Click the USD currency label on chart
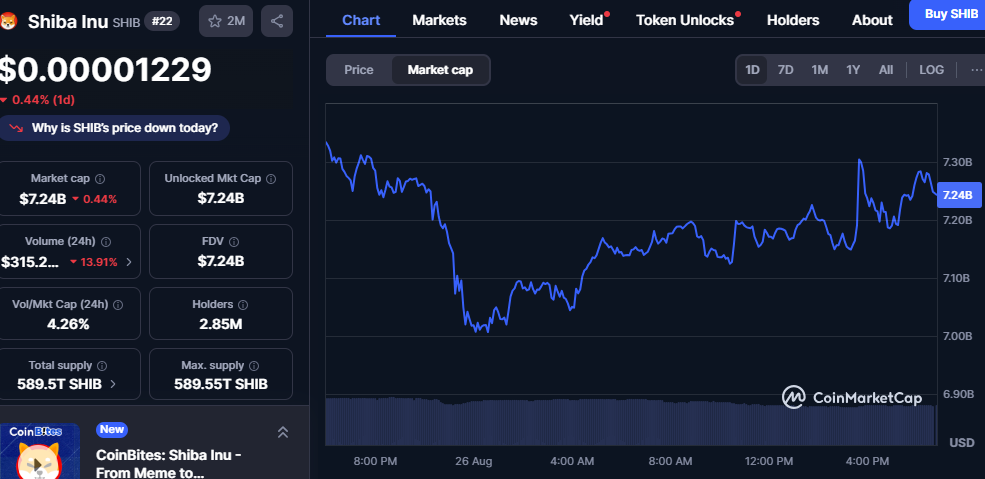This screenshot has height=479, width=985. point(962,443)
